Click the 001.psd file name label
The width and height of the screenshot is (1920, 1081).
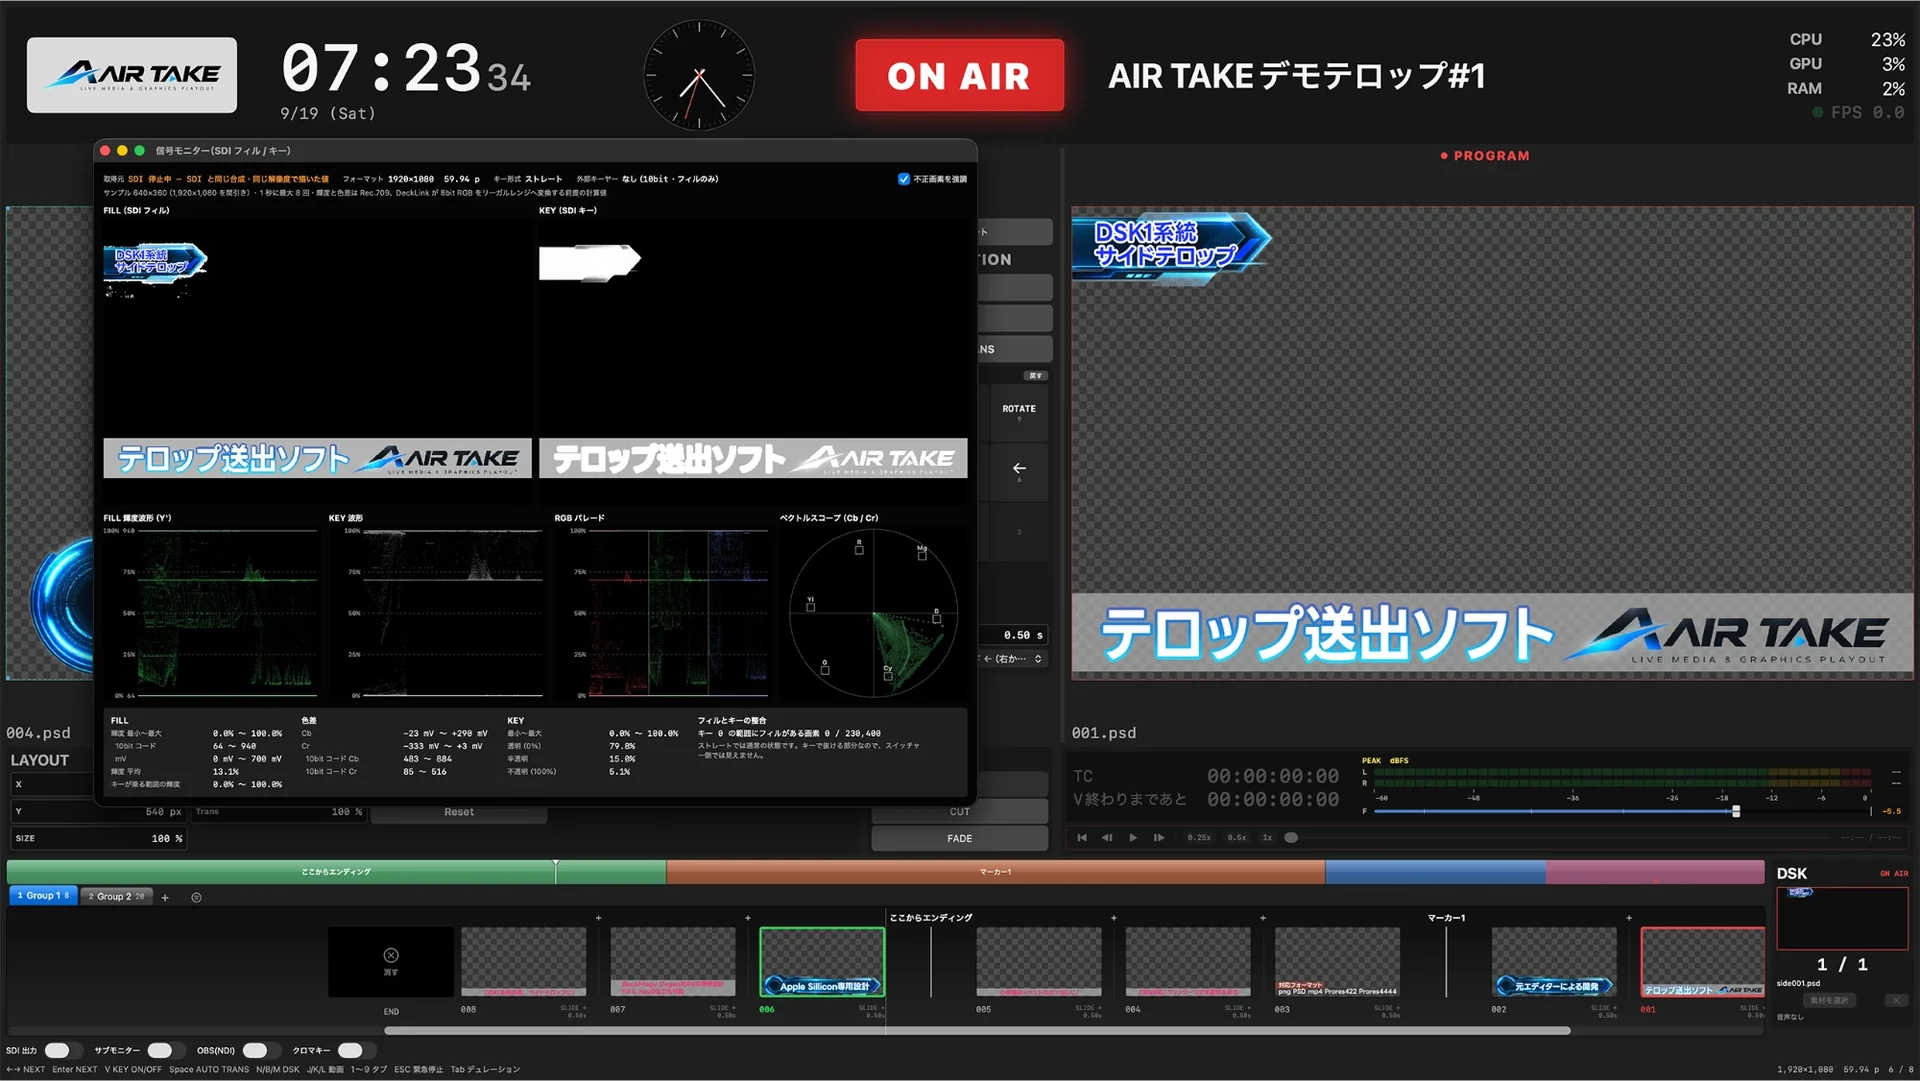click(x=1104, y=733)
